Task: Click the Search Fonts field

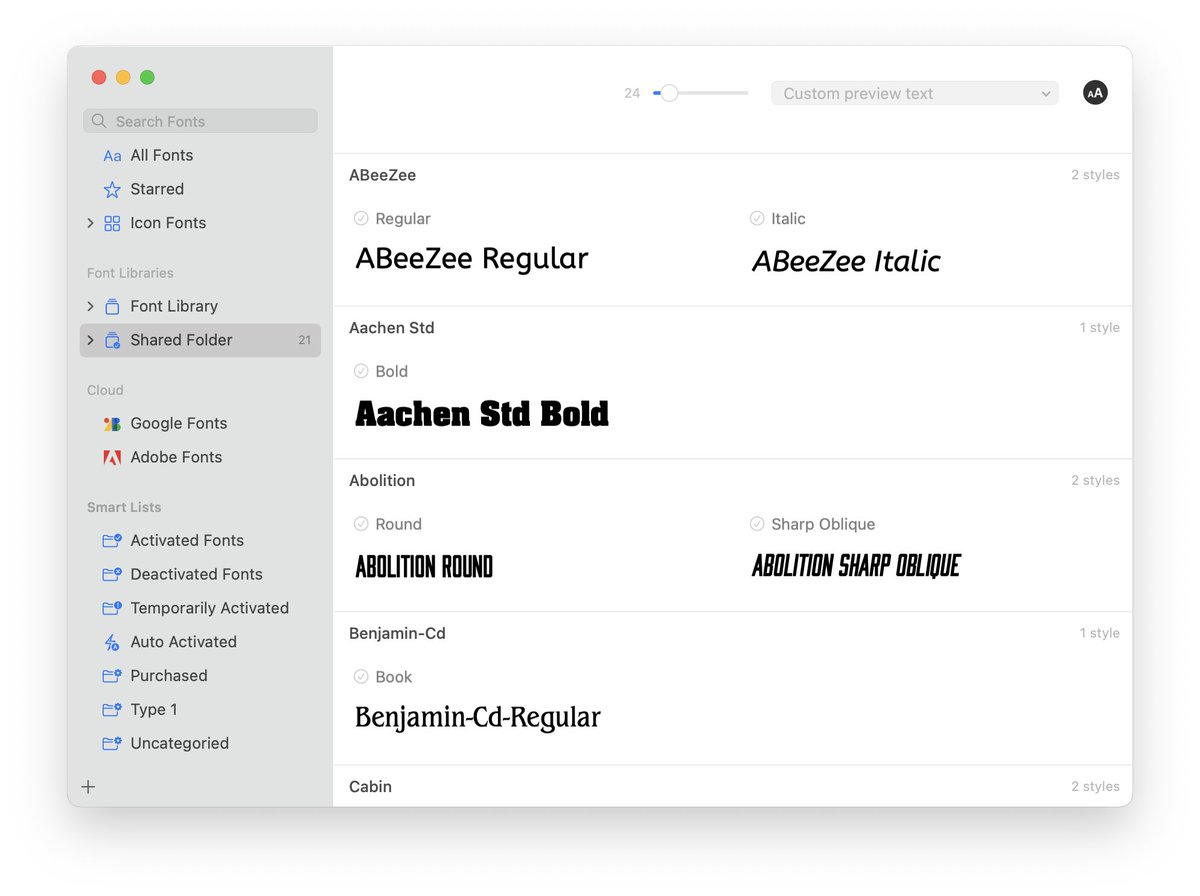Action: click(200, 121)
